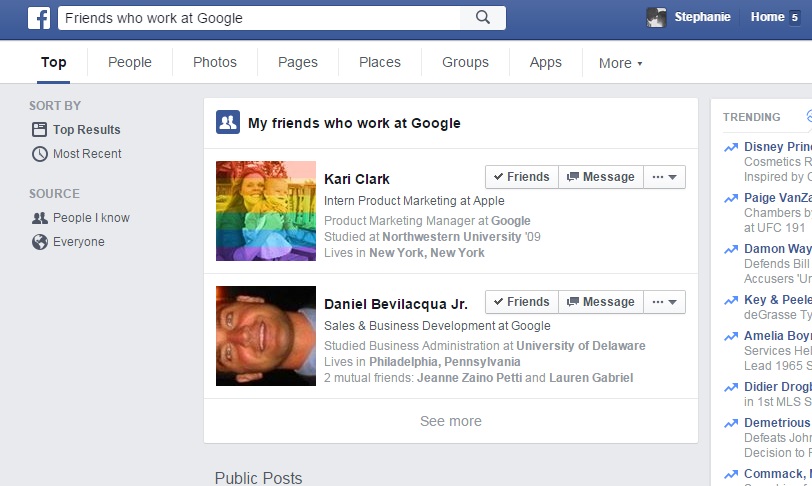The image size is (812, 486).
Task: Click See more friends link
Action: pos(450,421)
